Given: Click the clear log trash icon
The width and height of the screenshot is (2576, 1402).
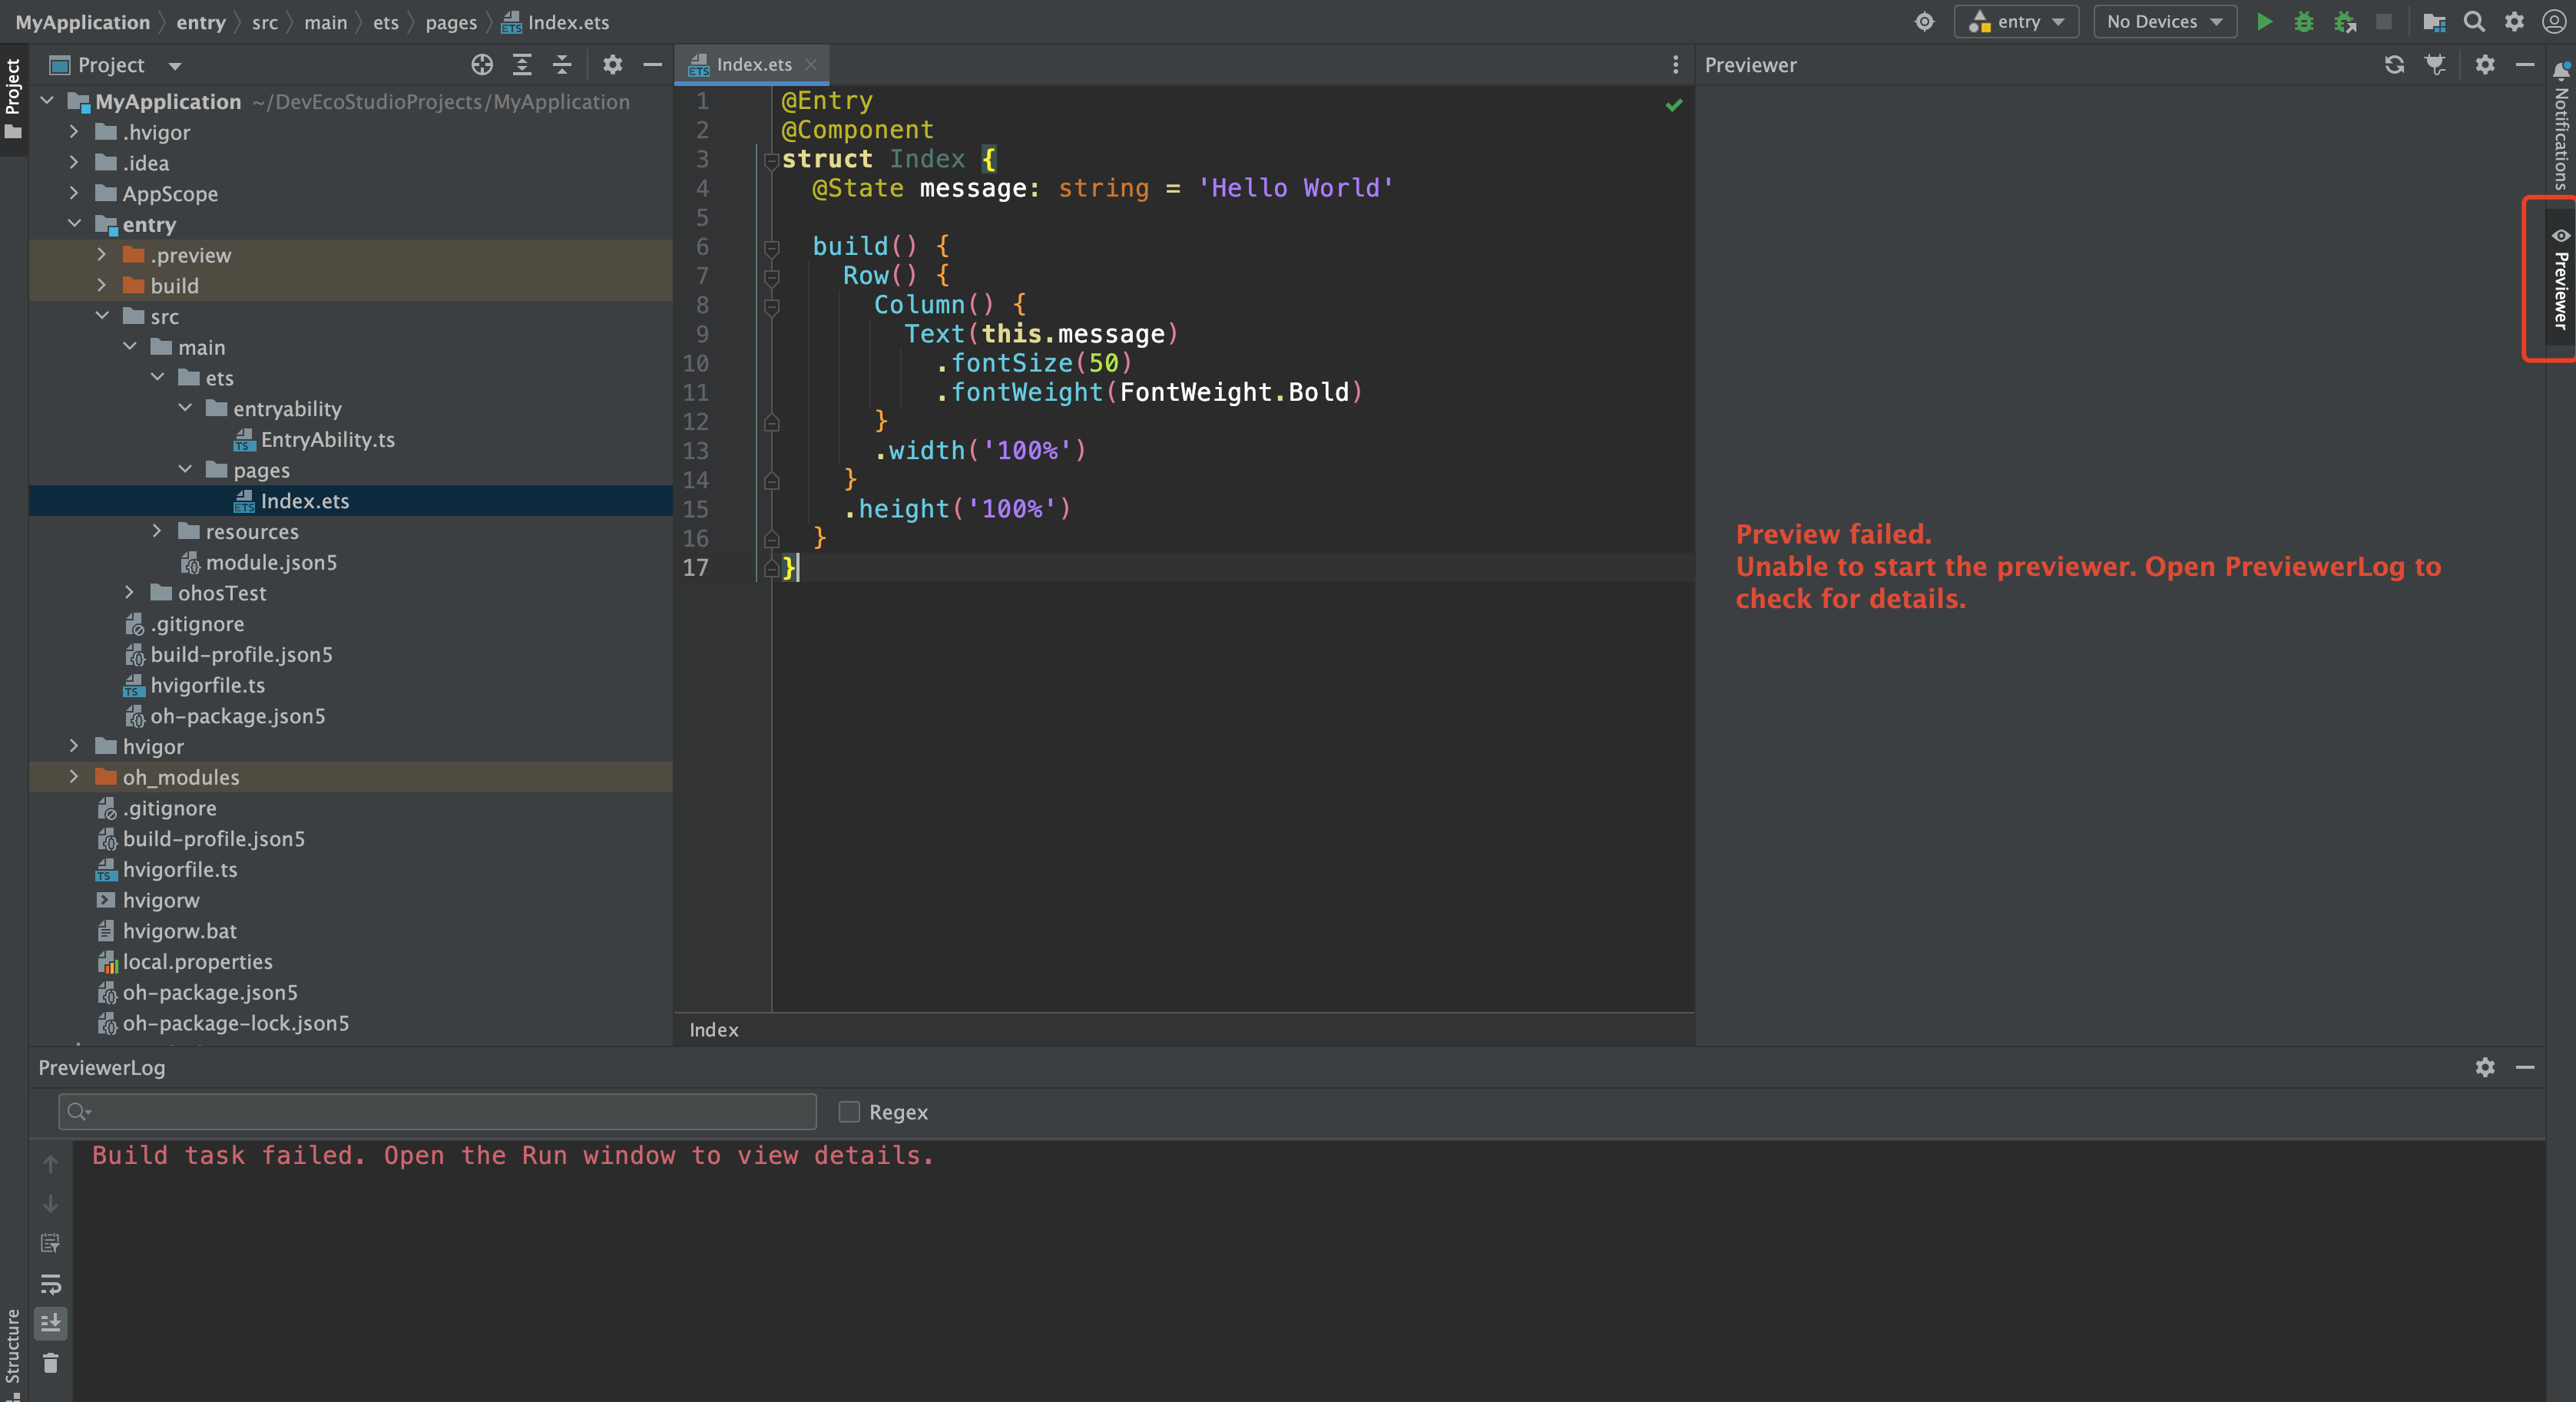Looking at the screenshot, I should coord(50,1363).
